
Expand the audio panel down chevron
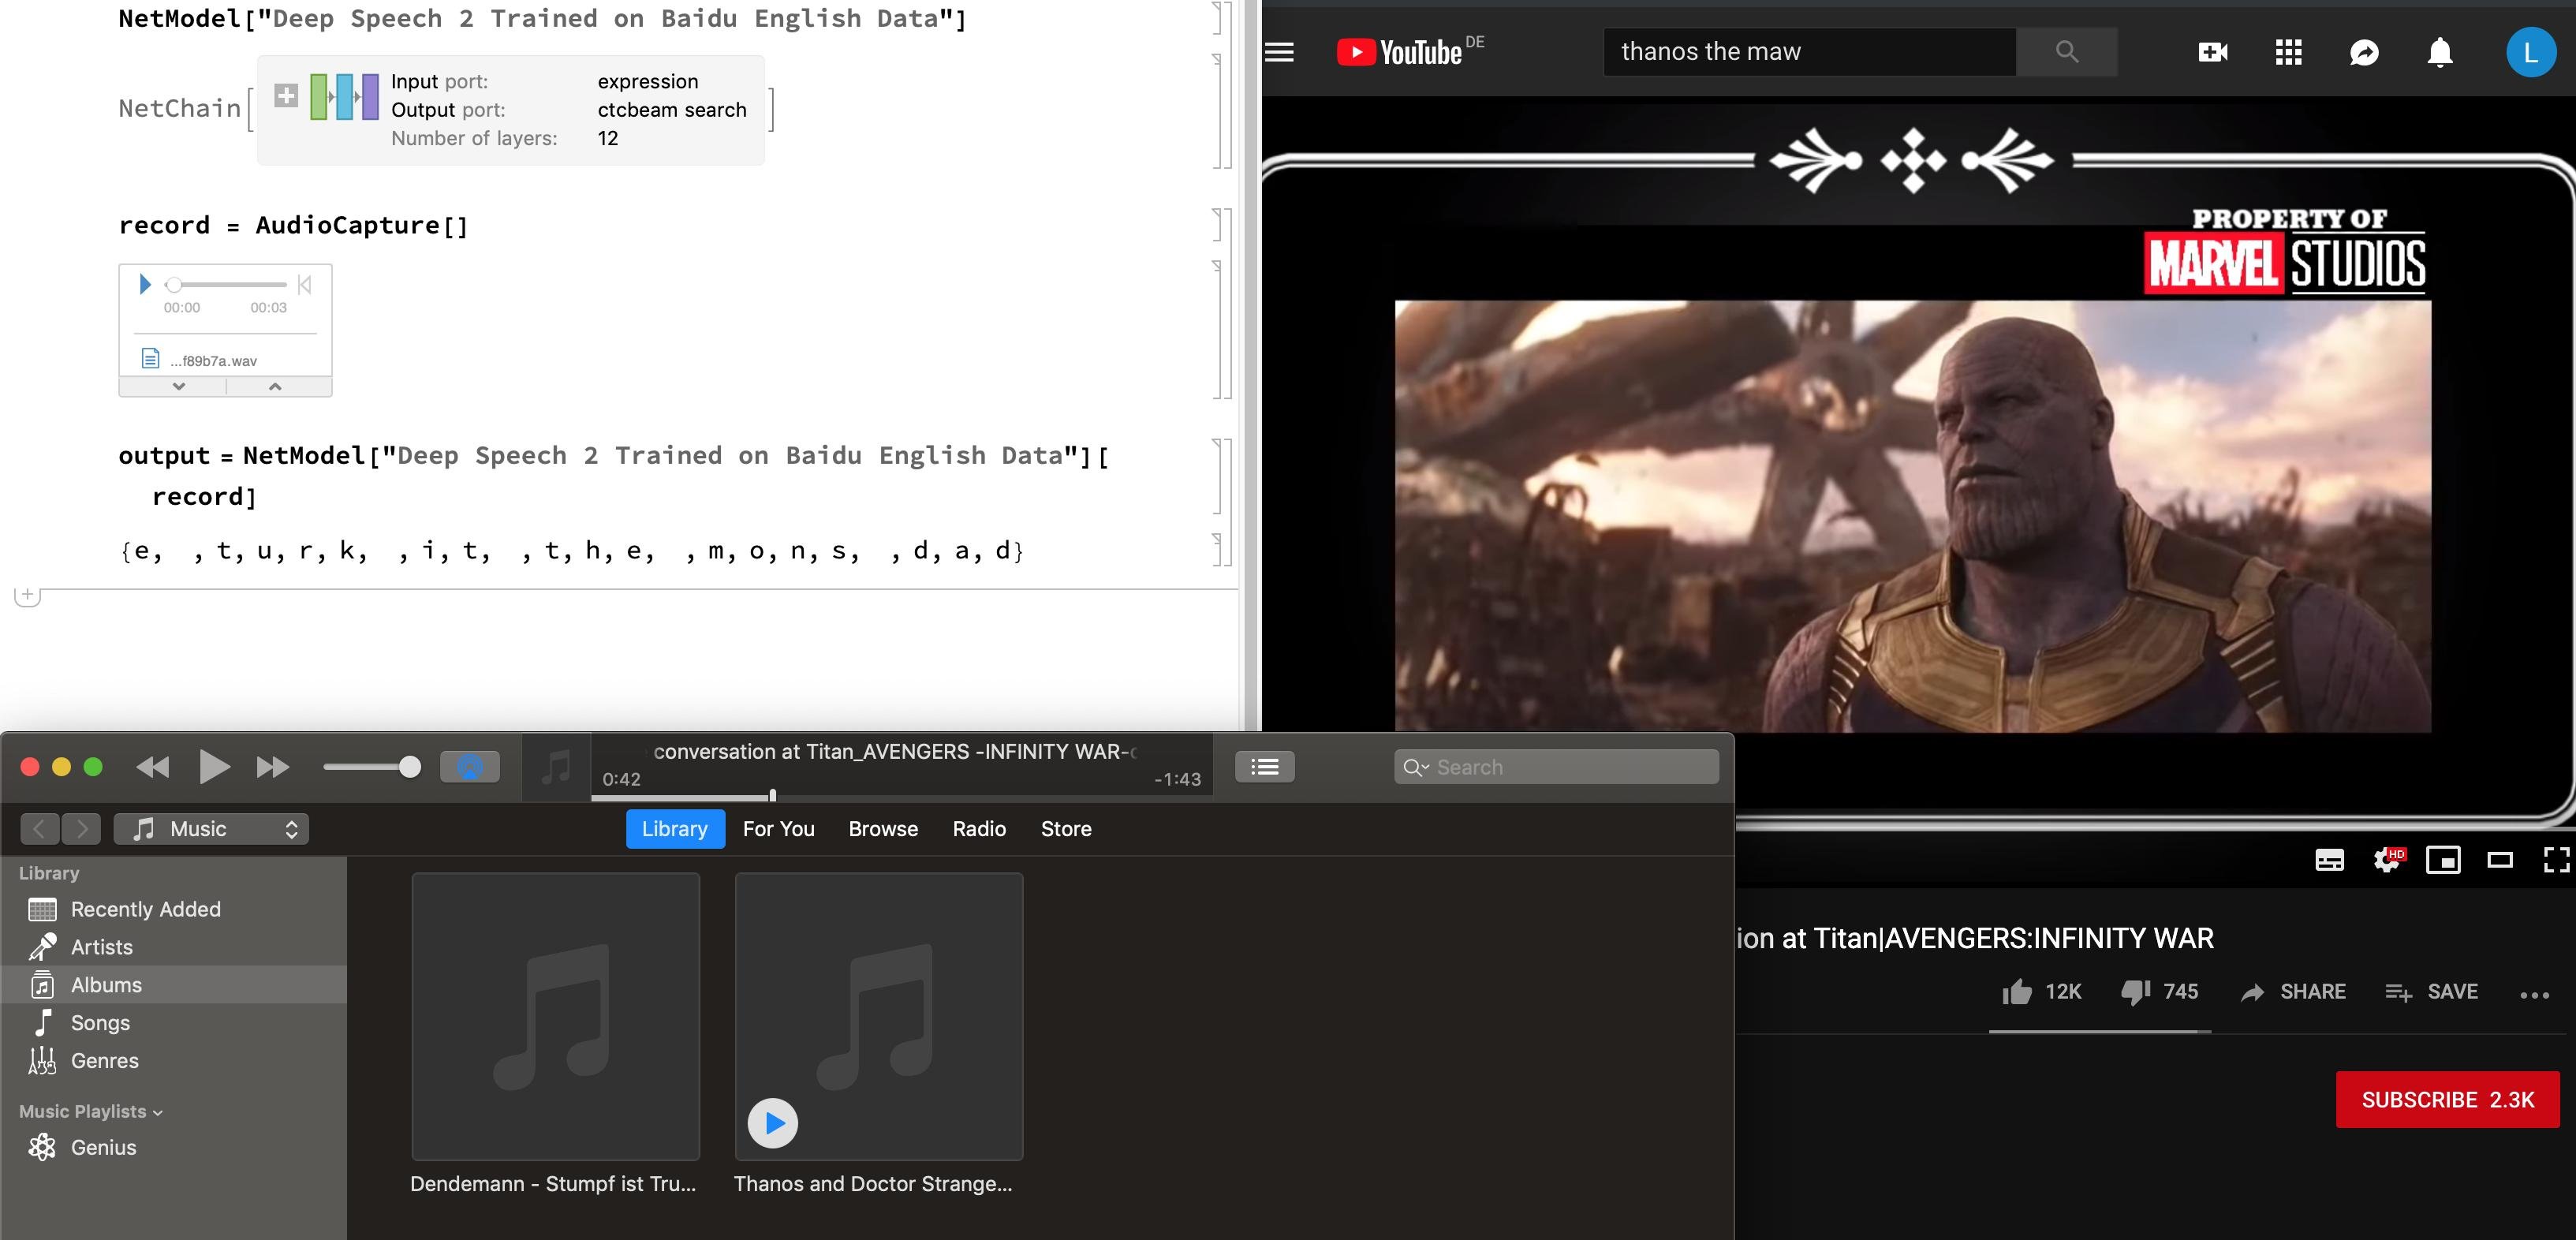[178, 386]
